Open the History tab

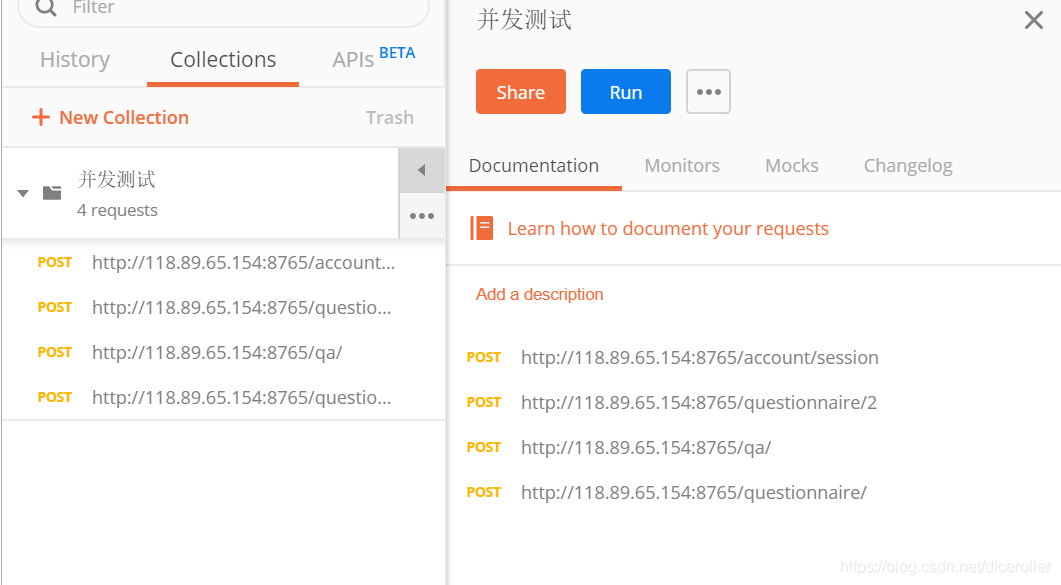point(74,60)
